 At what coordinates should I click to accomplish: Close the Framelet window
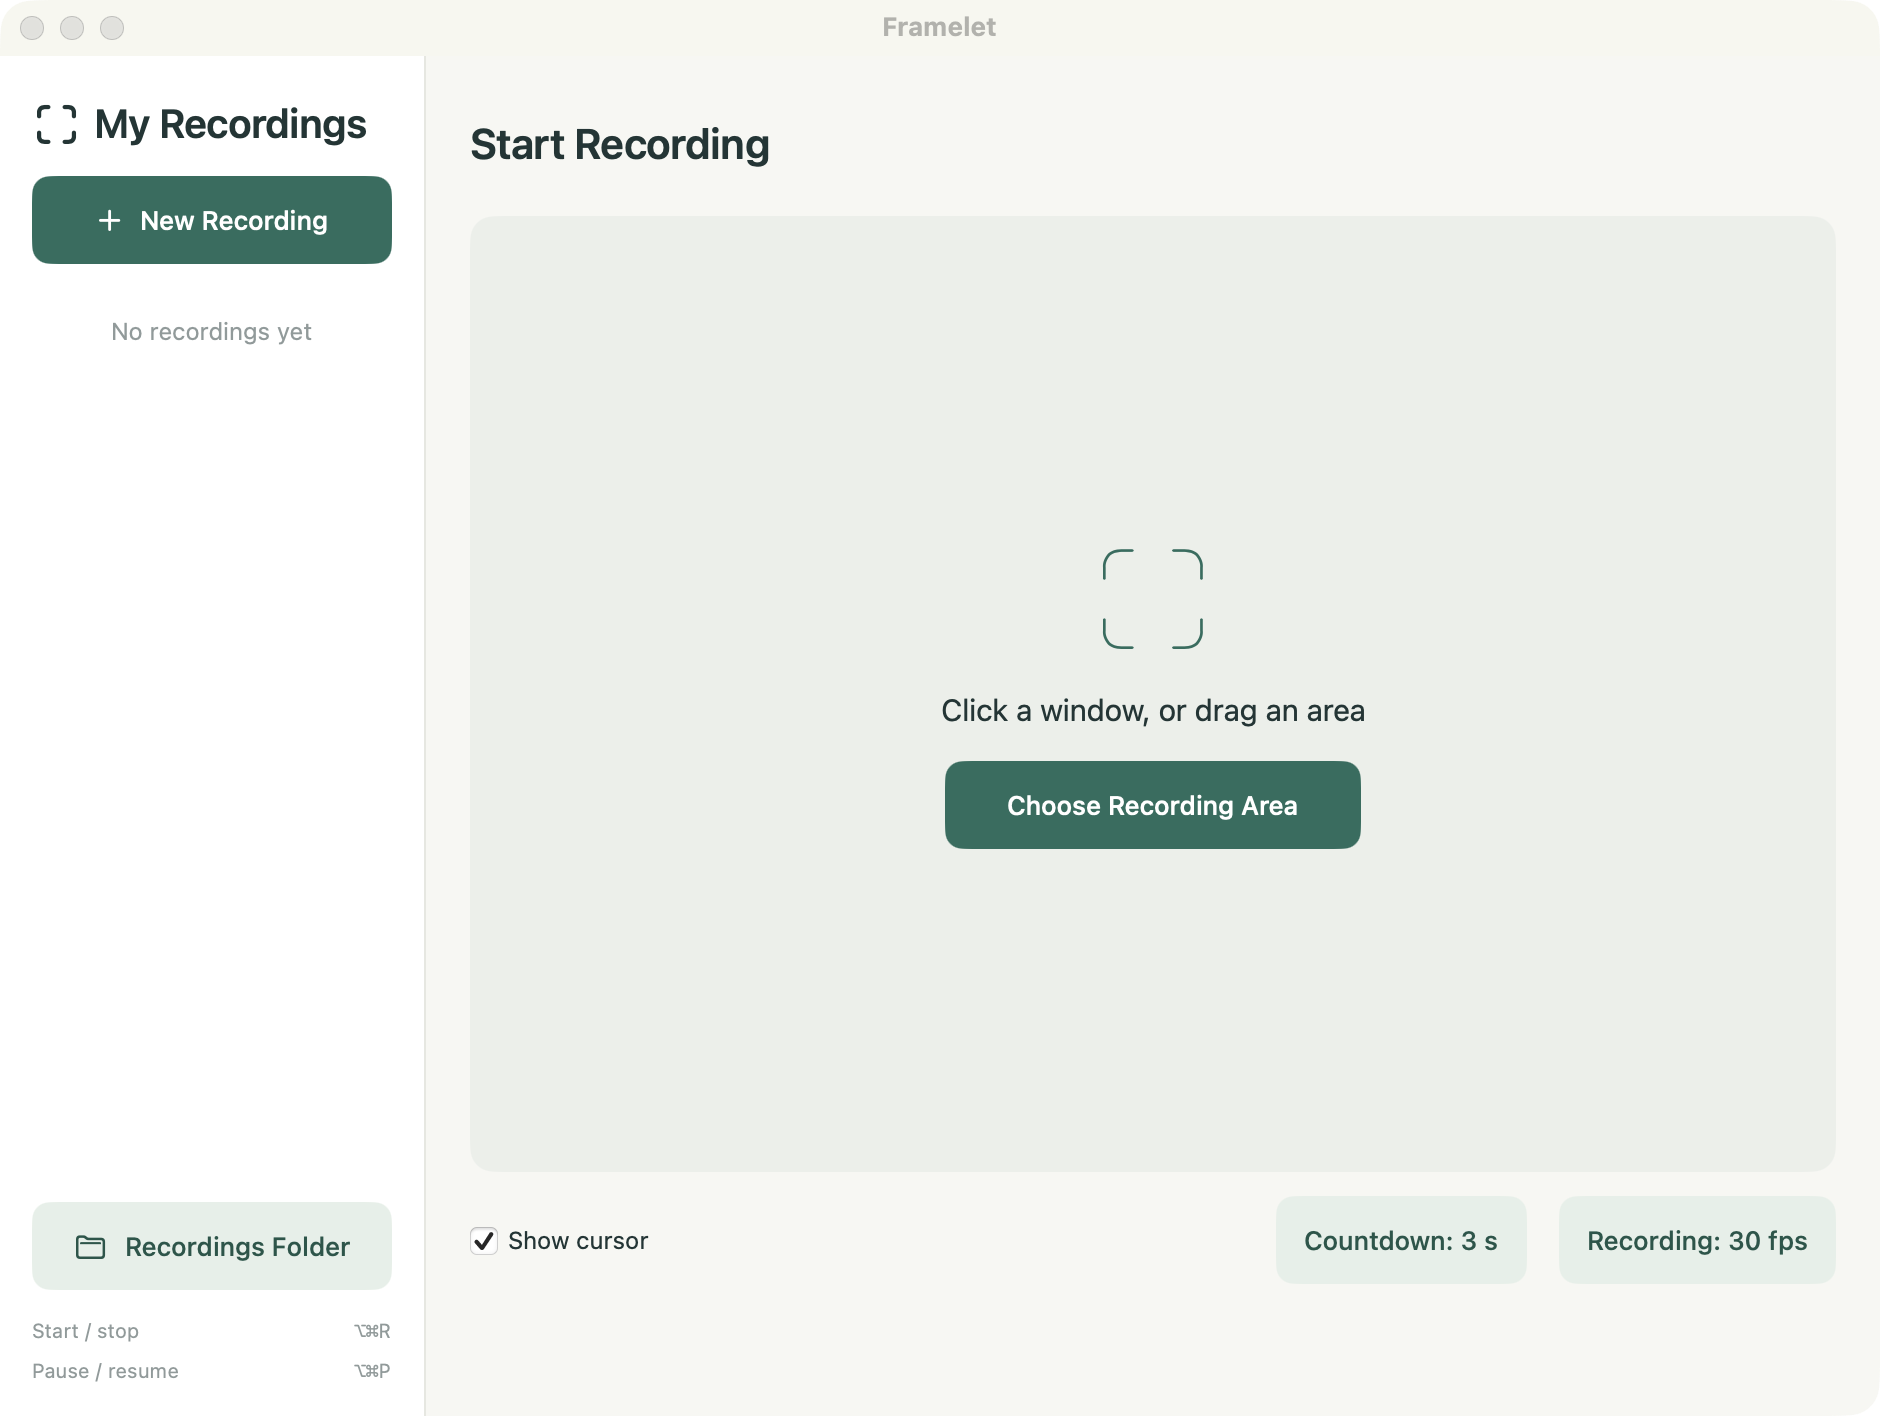(32, 28)
